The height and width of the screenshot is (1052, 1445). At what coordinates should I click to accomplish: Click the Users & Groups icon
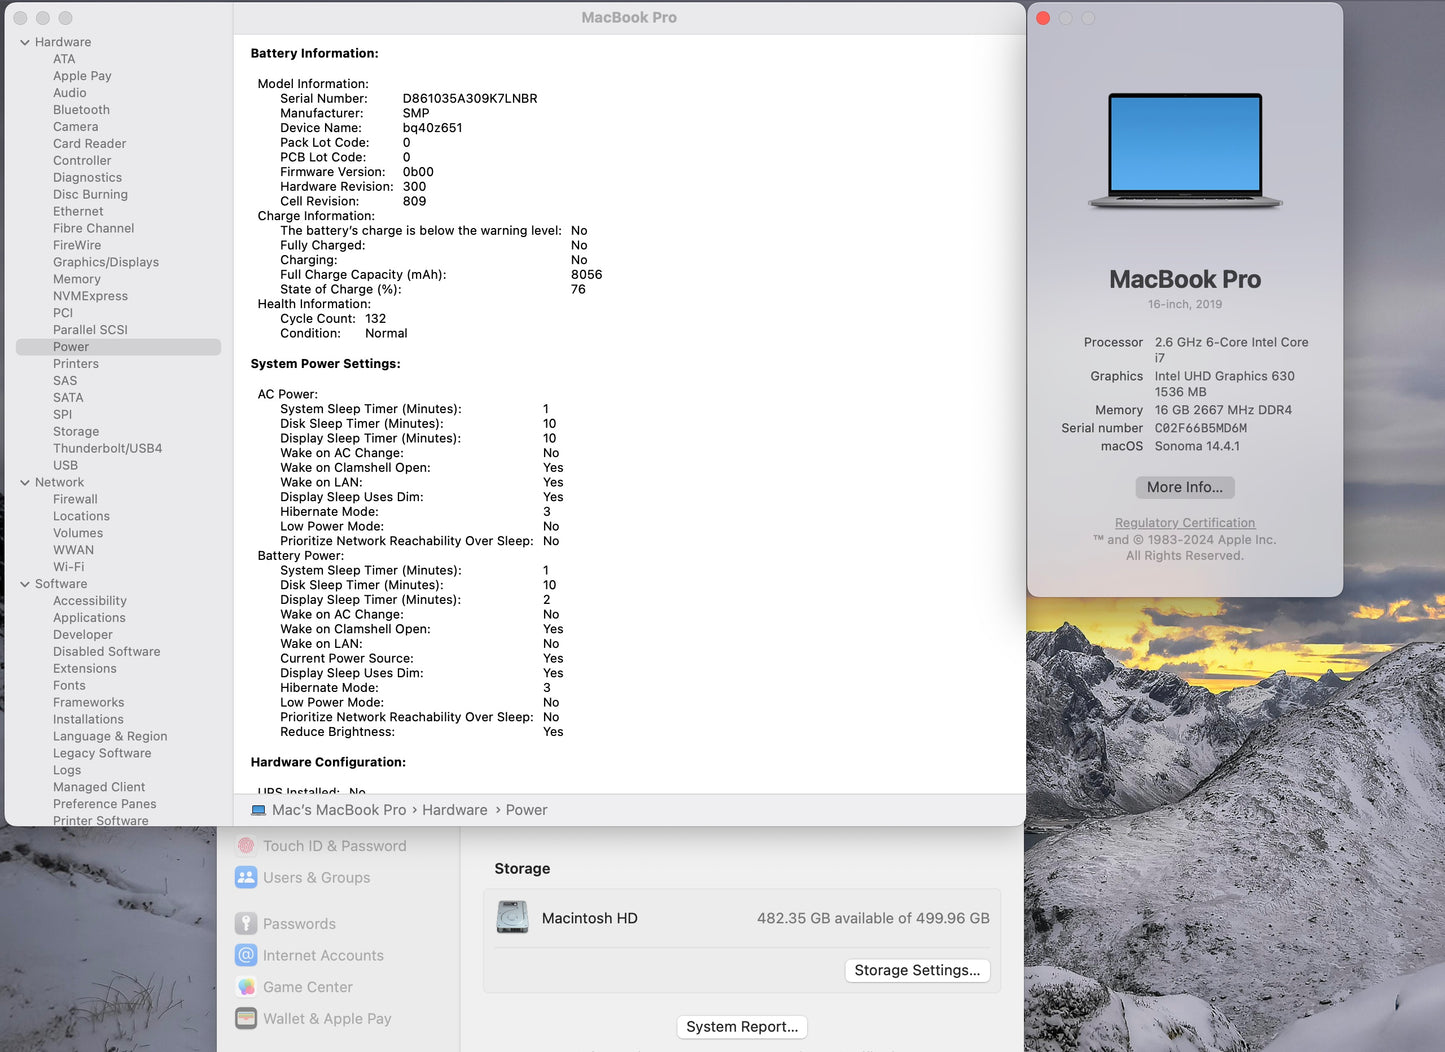(246, 877)
